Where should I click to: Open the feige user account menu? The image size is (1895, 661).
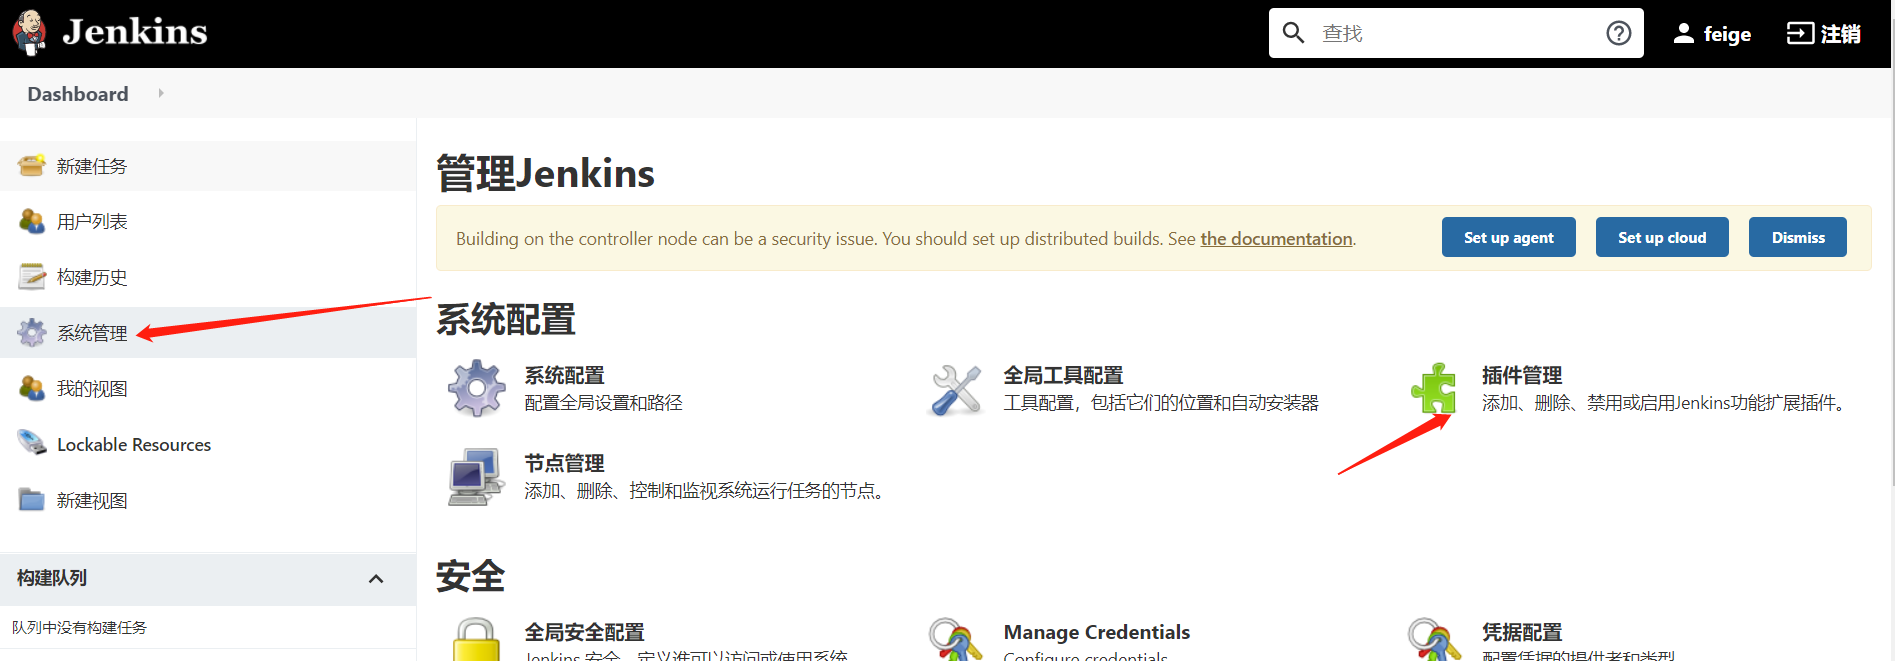(1712, 34)
